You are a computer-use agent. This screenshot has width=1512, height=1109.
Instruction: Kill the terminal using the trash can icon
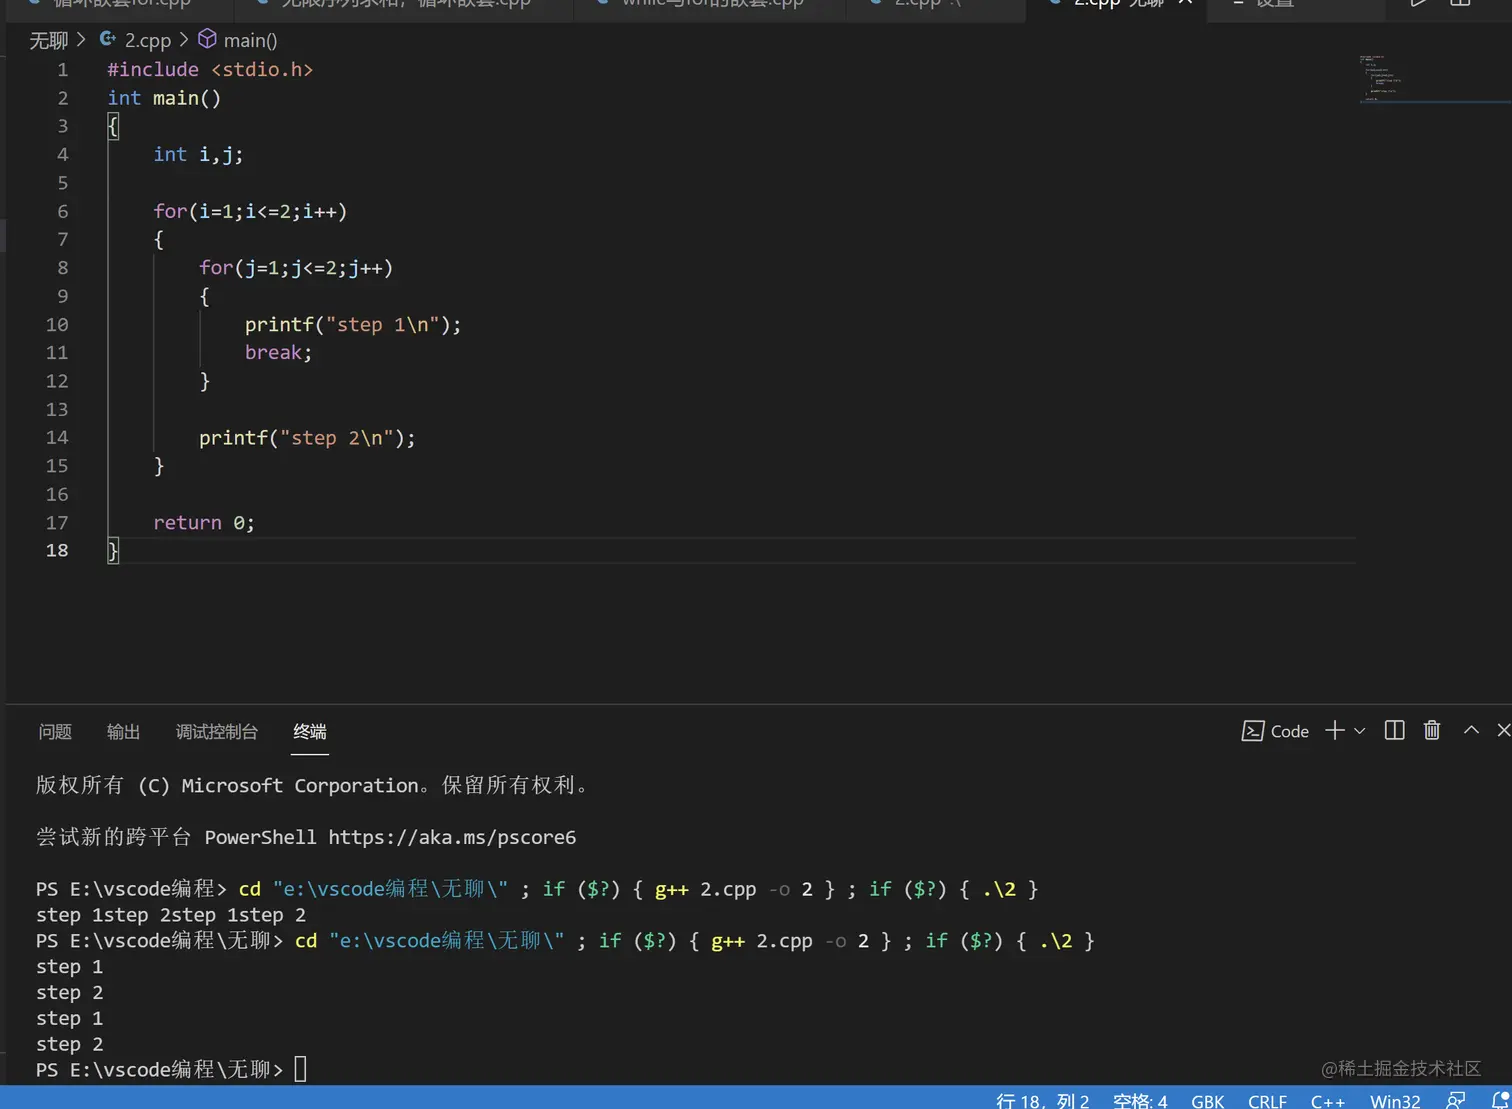click(x=1432, y=730)
